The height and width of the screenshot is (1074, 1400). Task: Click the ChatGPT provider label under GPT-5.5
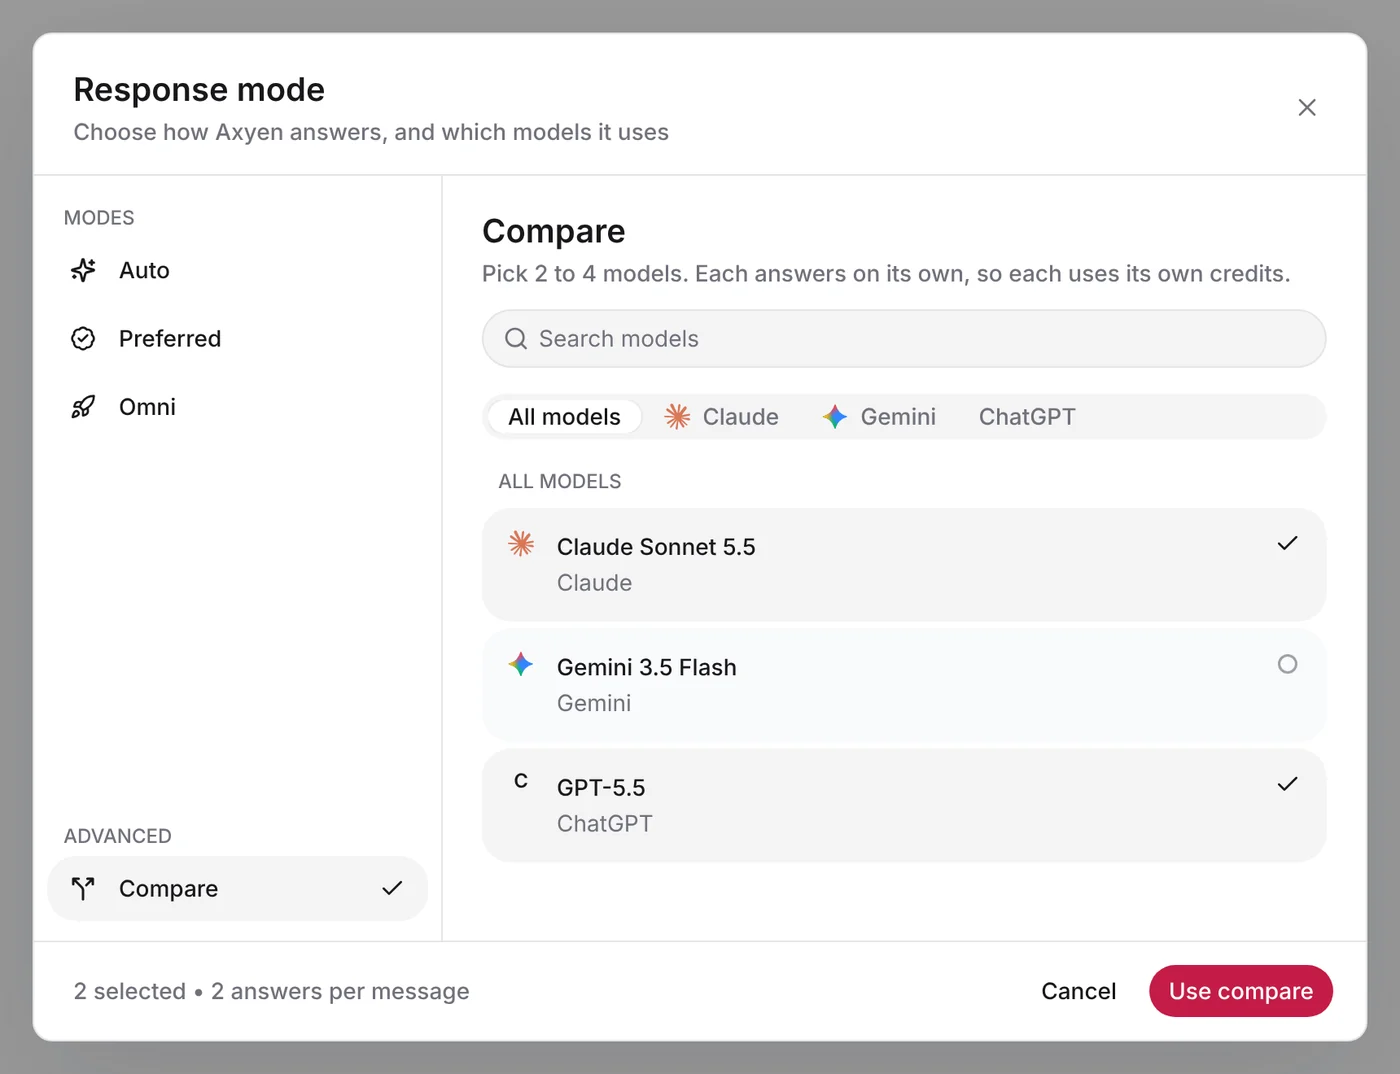coord(605,824)
